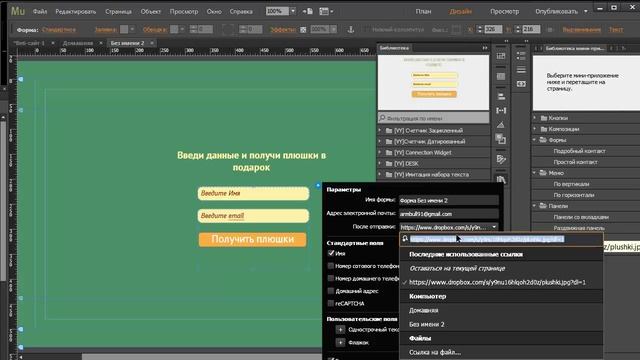Select the По вертикали menu widget
This screenshot has width=640, height=360.
[571, 184]
